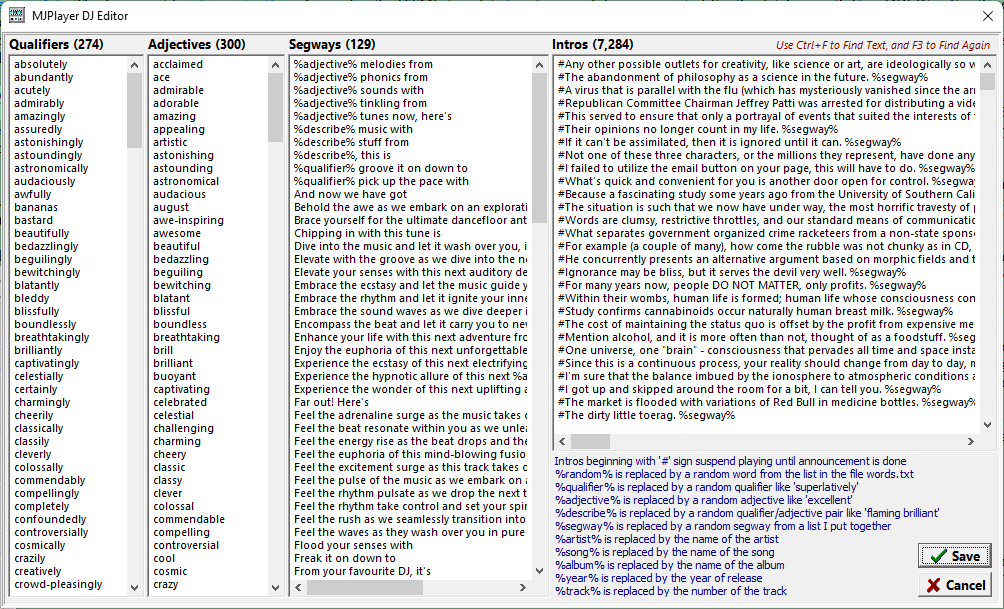
Task: Select 'From your favourite DJ, it's' segway
Action: coord(362,571)
